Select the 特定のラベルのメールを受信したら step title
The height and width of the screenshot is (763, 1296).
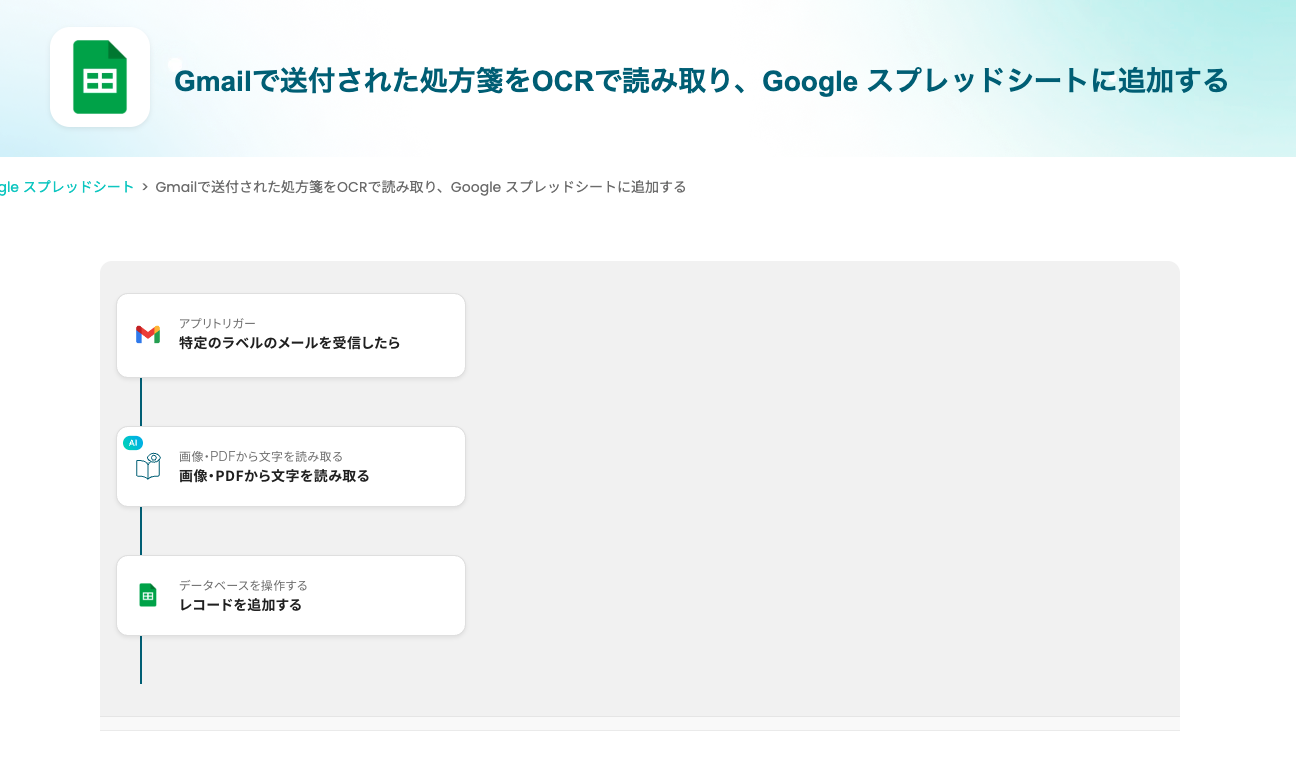(289, 343)
